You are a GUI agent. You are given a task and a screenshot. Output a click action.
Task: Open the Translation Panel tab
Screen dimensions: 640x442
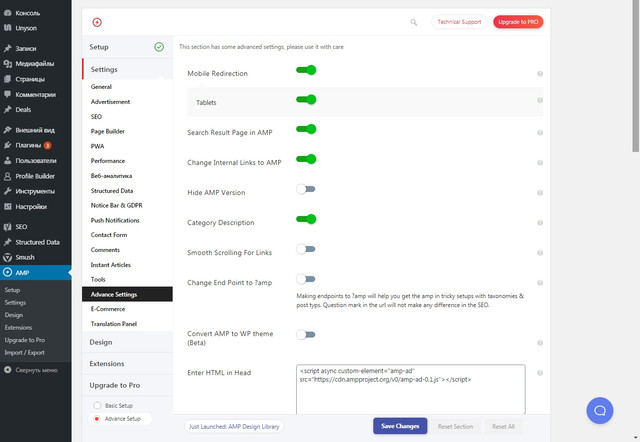(x=114, y=324)
